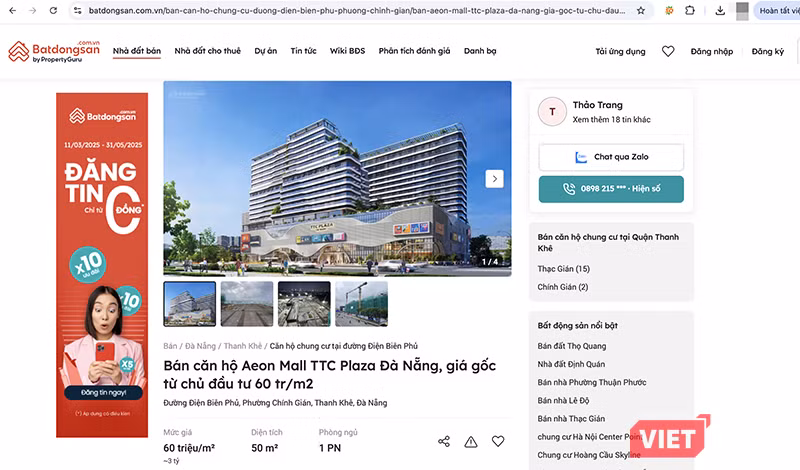The image size is (800, 470).
Task: Open Bán nhà Lê Độ link
Action: click(x=563, y=401)
